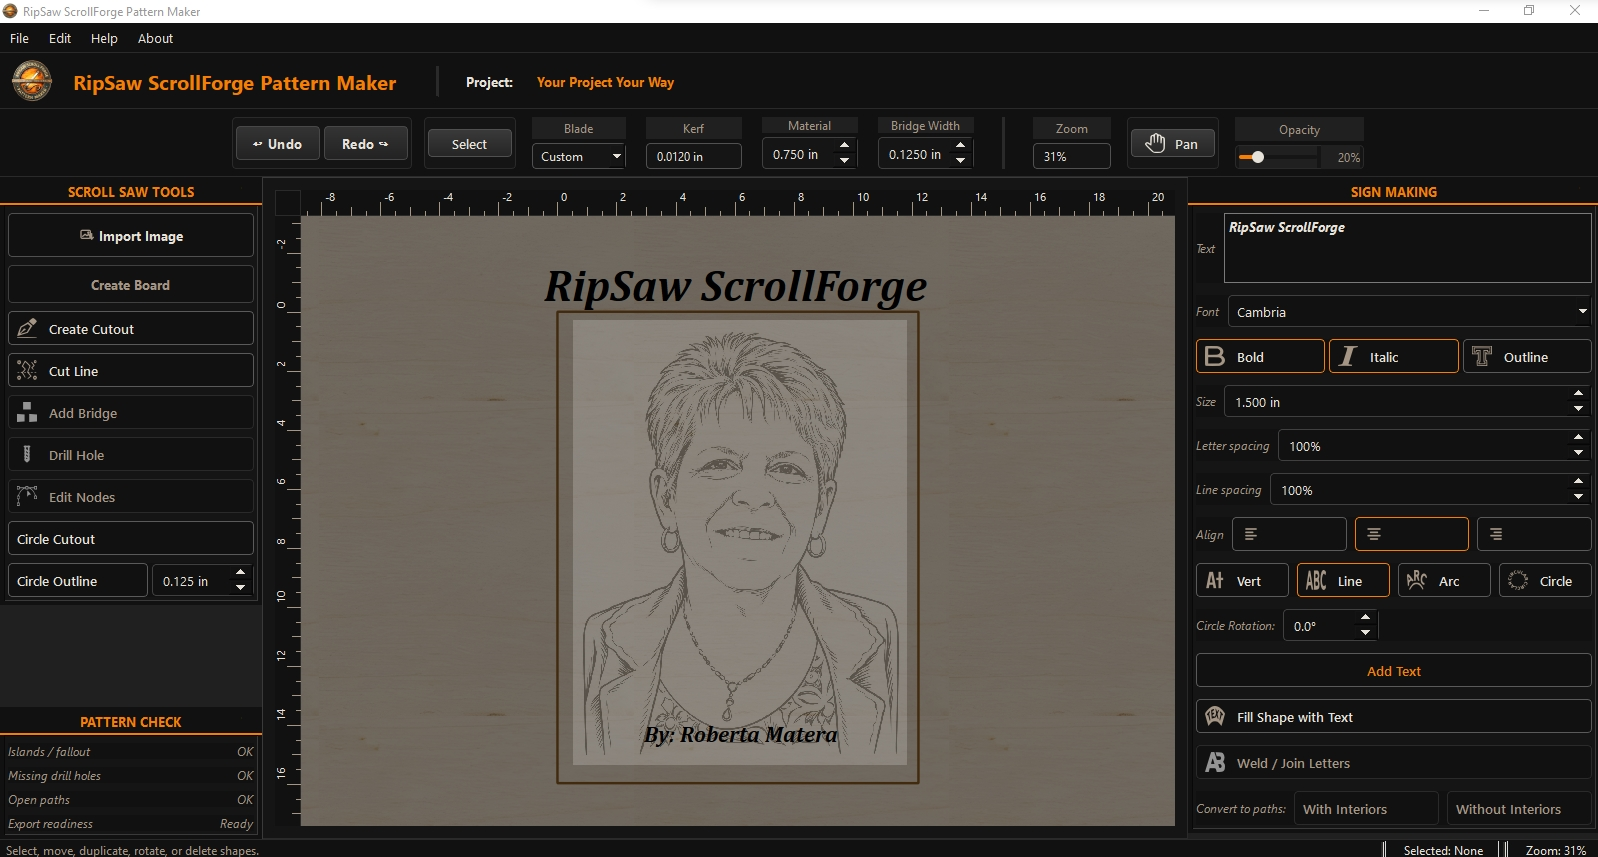This screenshot has width=1598, height=857.
Task: Toggle Bold text style
Action: (1260, 356)
